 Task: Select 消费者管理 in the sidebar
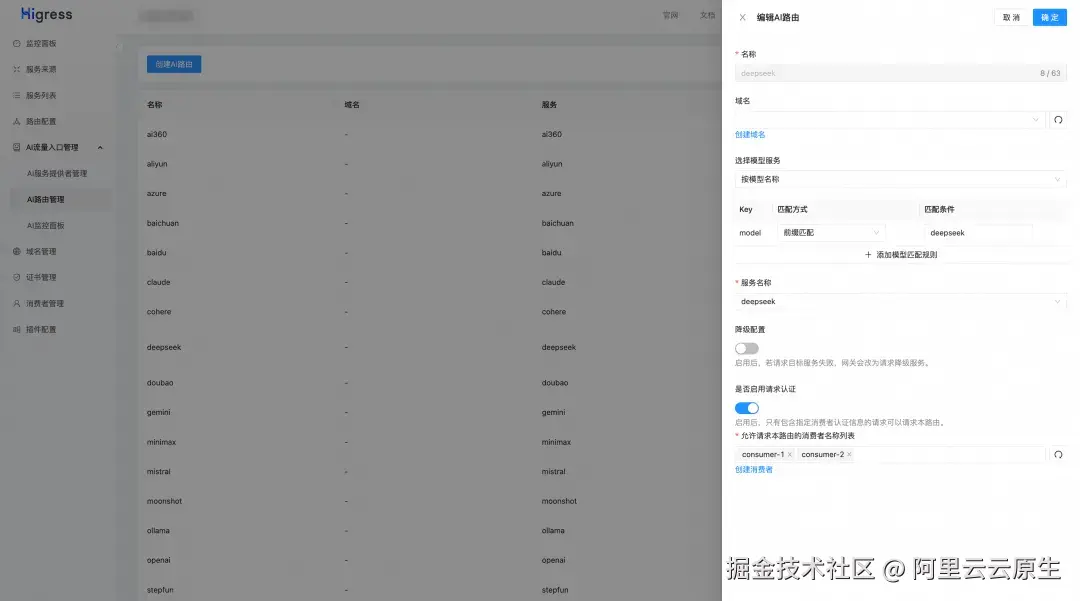click(47, 305)
